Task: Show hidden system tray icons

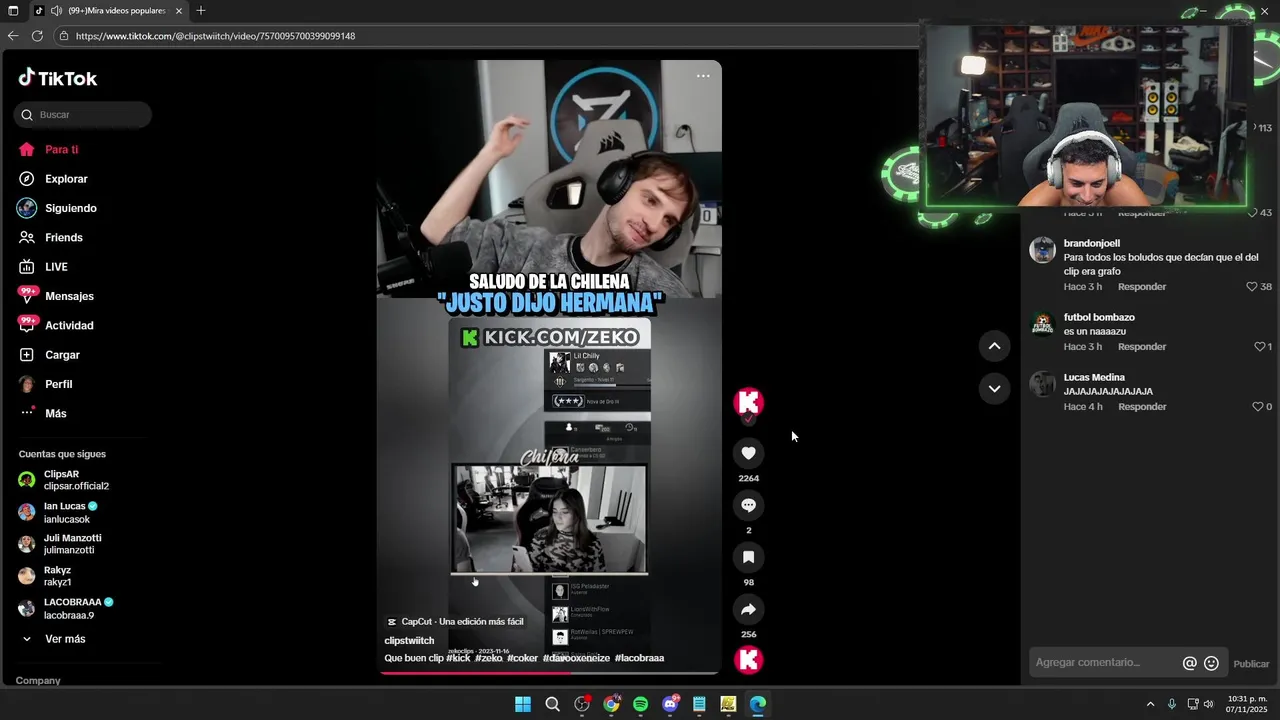Action: pos(1150,704)
